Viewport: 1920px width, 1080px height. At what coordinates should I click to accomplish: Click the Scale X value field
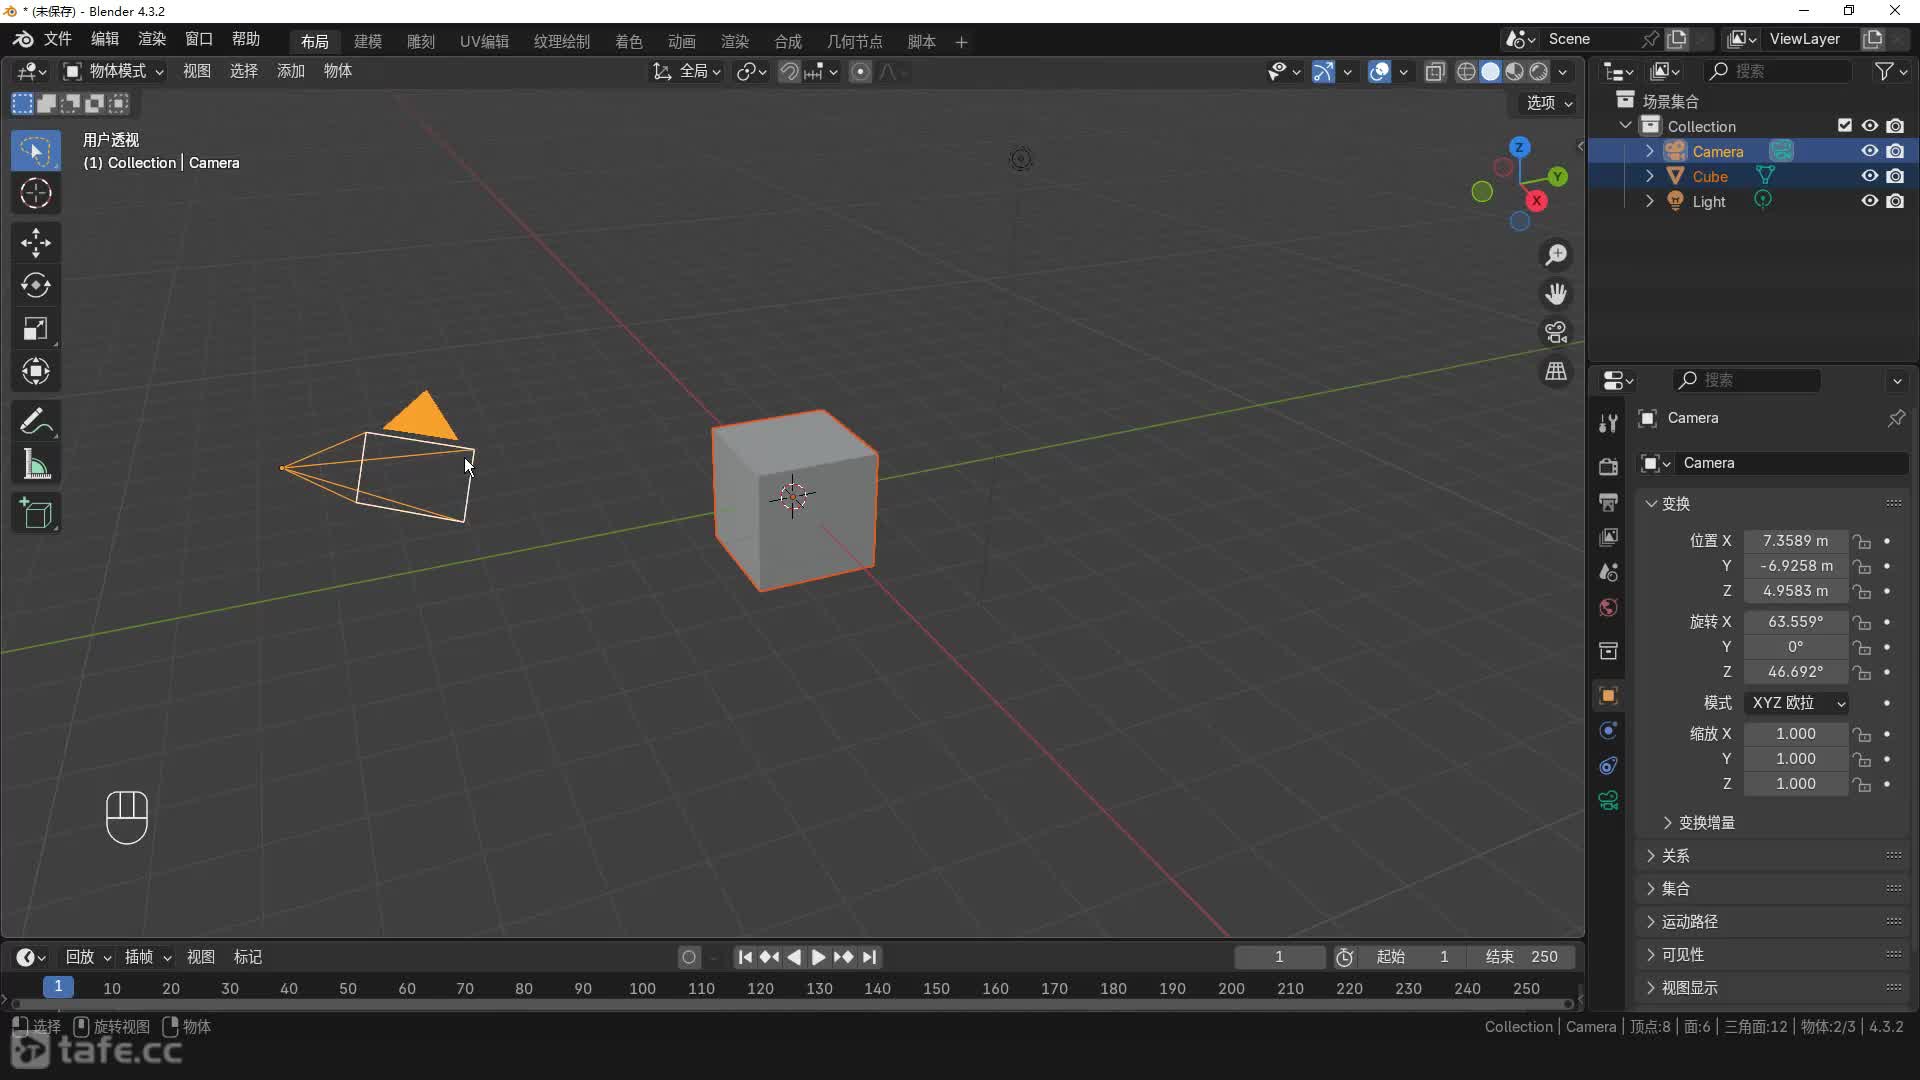coord(1795,734)
